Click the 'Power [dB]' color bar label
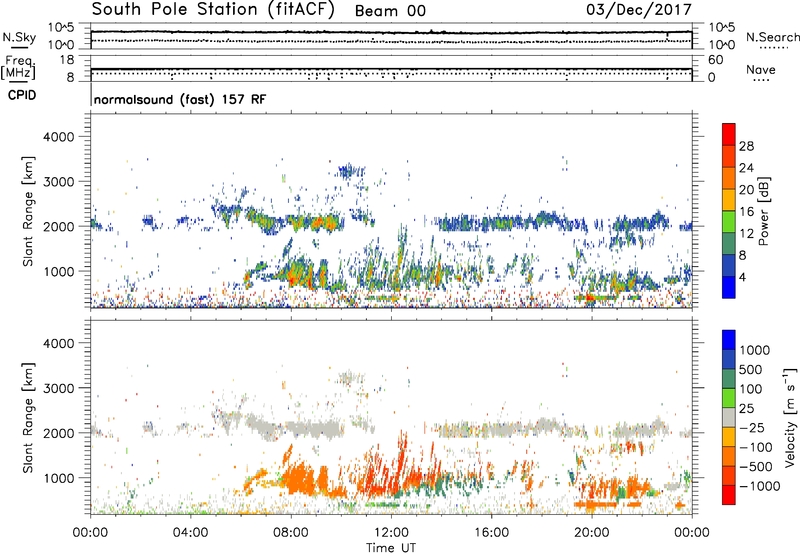800x554 pixels. pos(764,211)
